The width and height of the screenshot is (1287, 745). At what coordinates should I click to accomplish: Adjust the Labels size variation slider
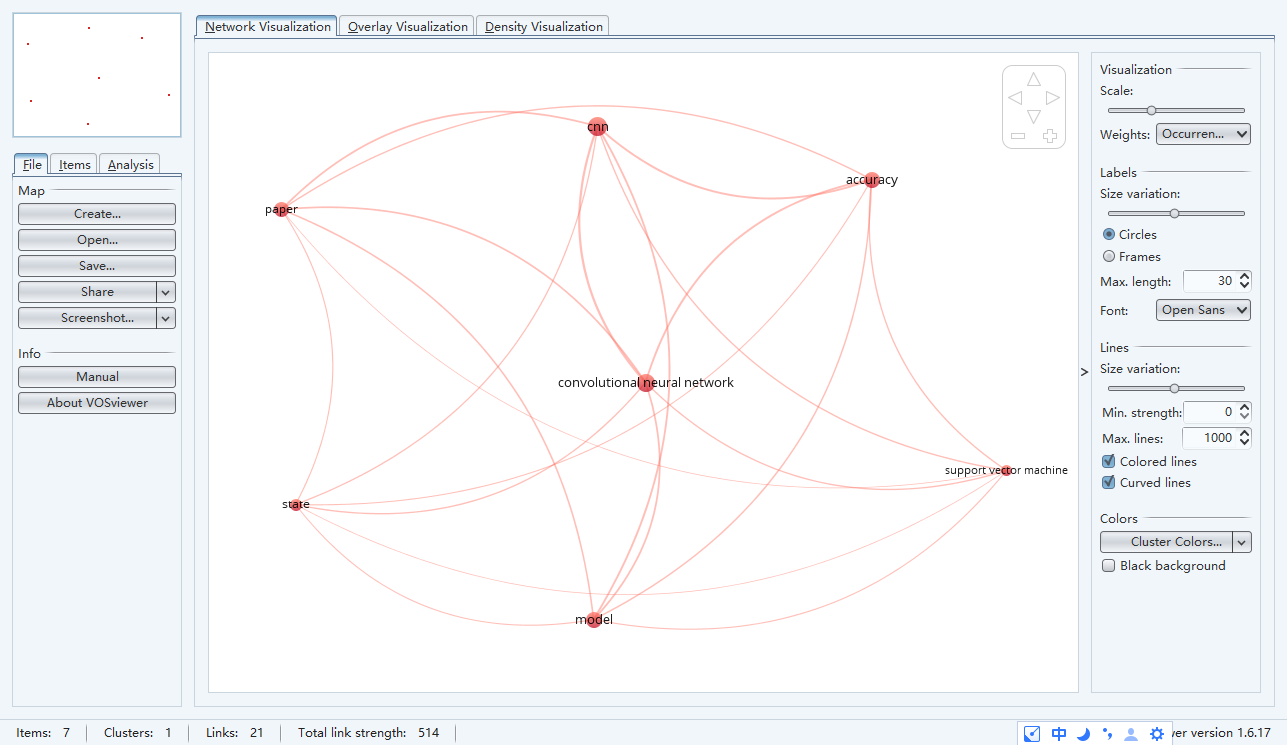1175,213
